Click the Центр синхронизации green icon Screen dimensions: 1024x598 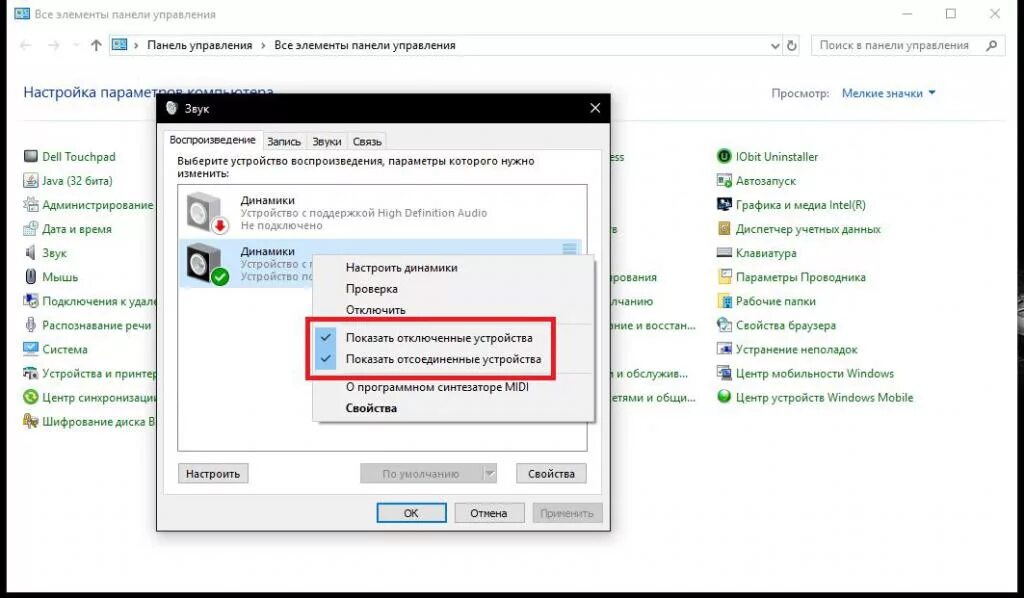(x=31, y=397)
